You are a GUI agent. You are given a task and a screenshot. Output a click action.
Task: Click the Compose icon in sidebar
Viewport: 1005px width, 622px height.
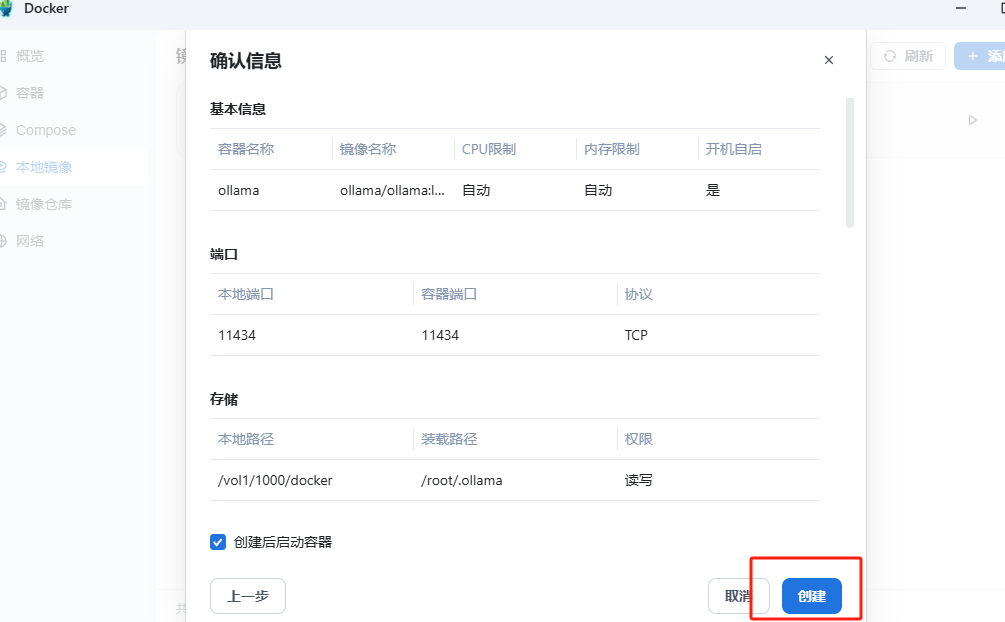[x=3, y=130]
